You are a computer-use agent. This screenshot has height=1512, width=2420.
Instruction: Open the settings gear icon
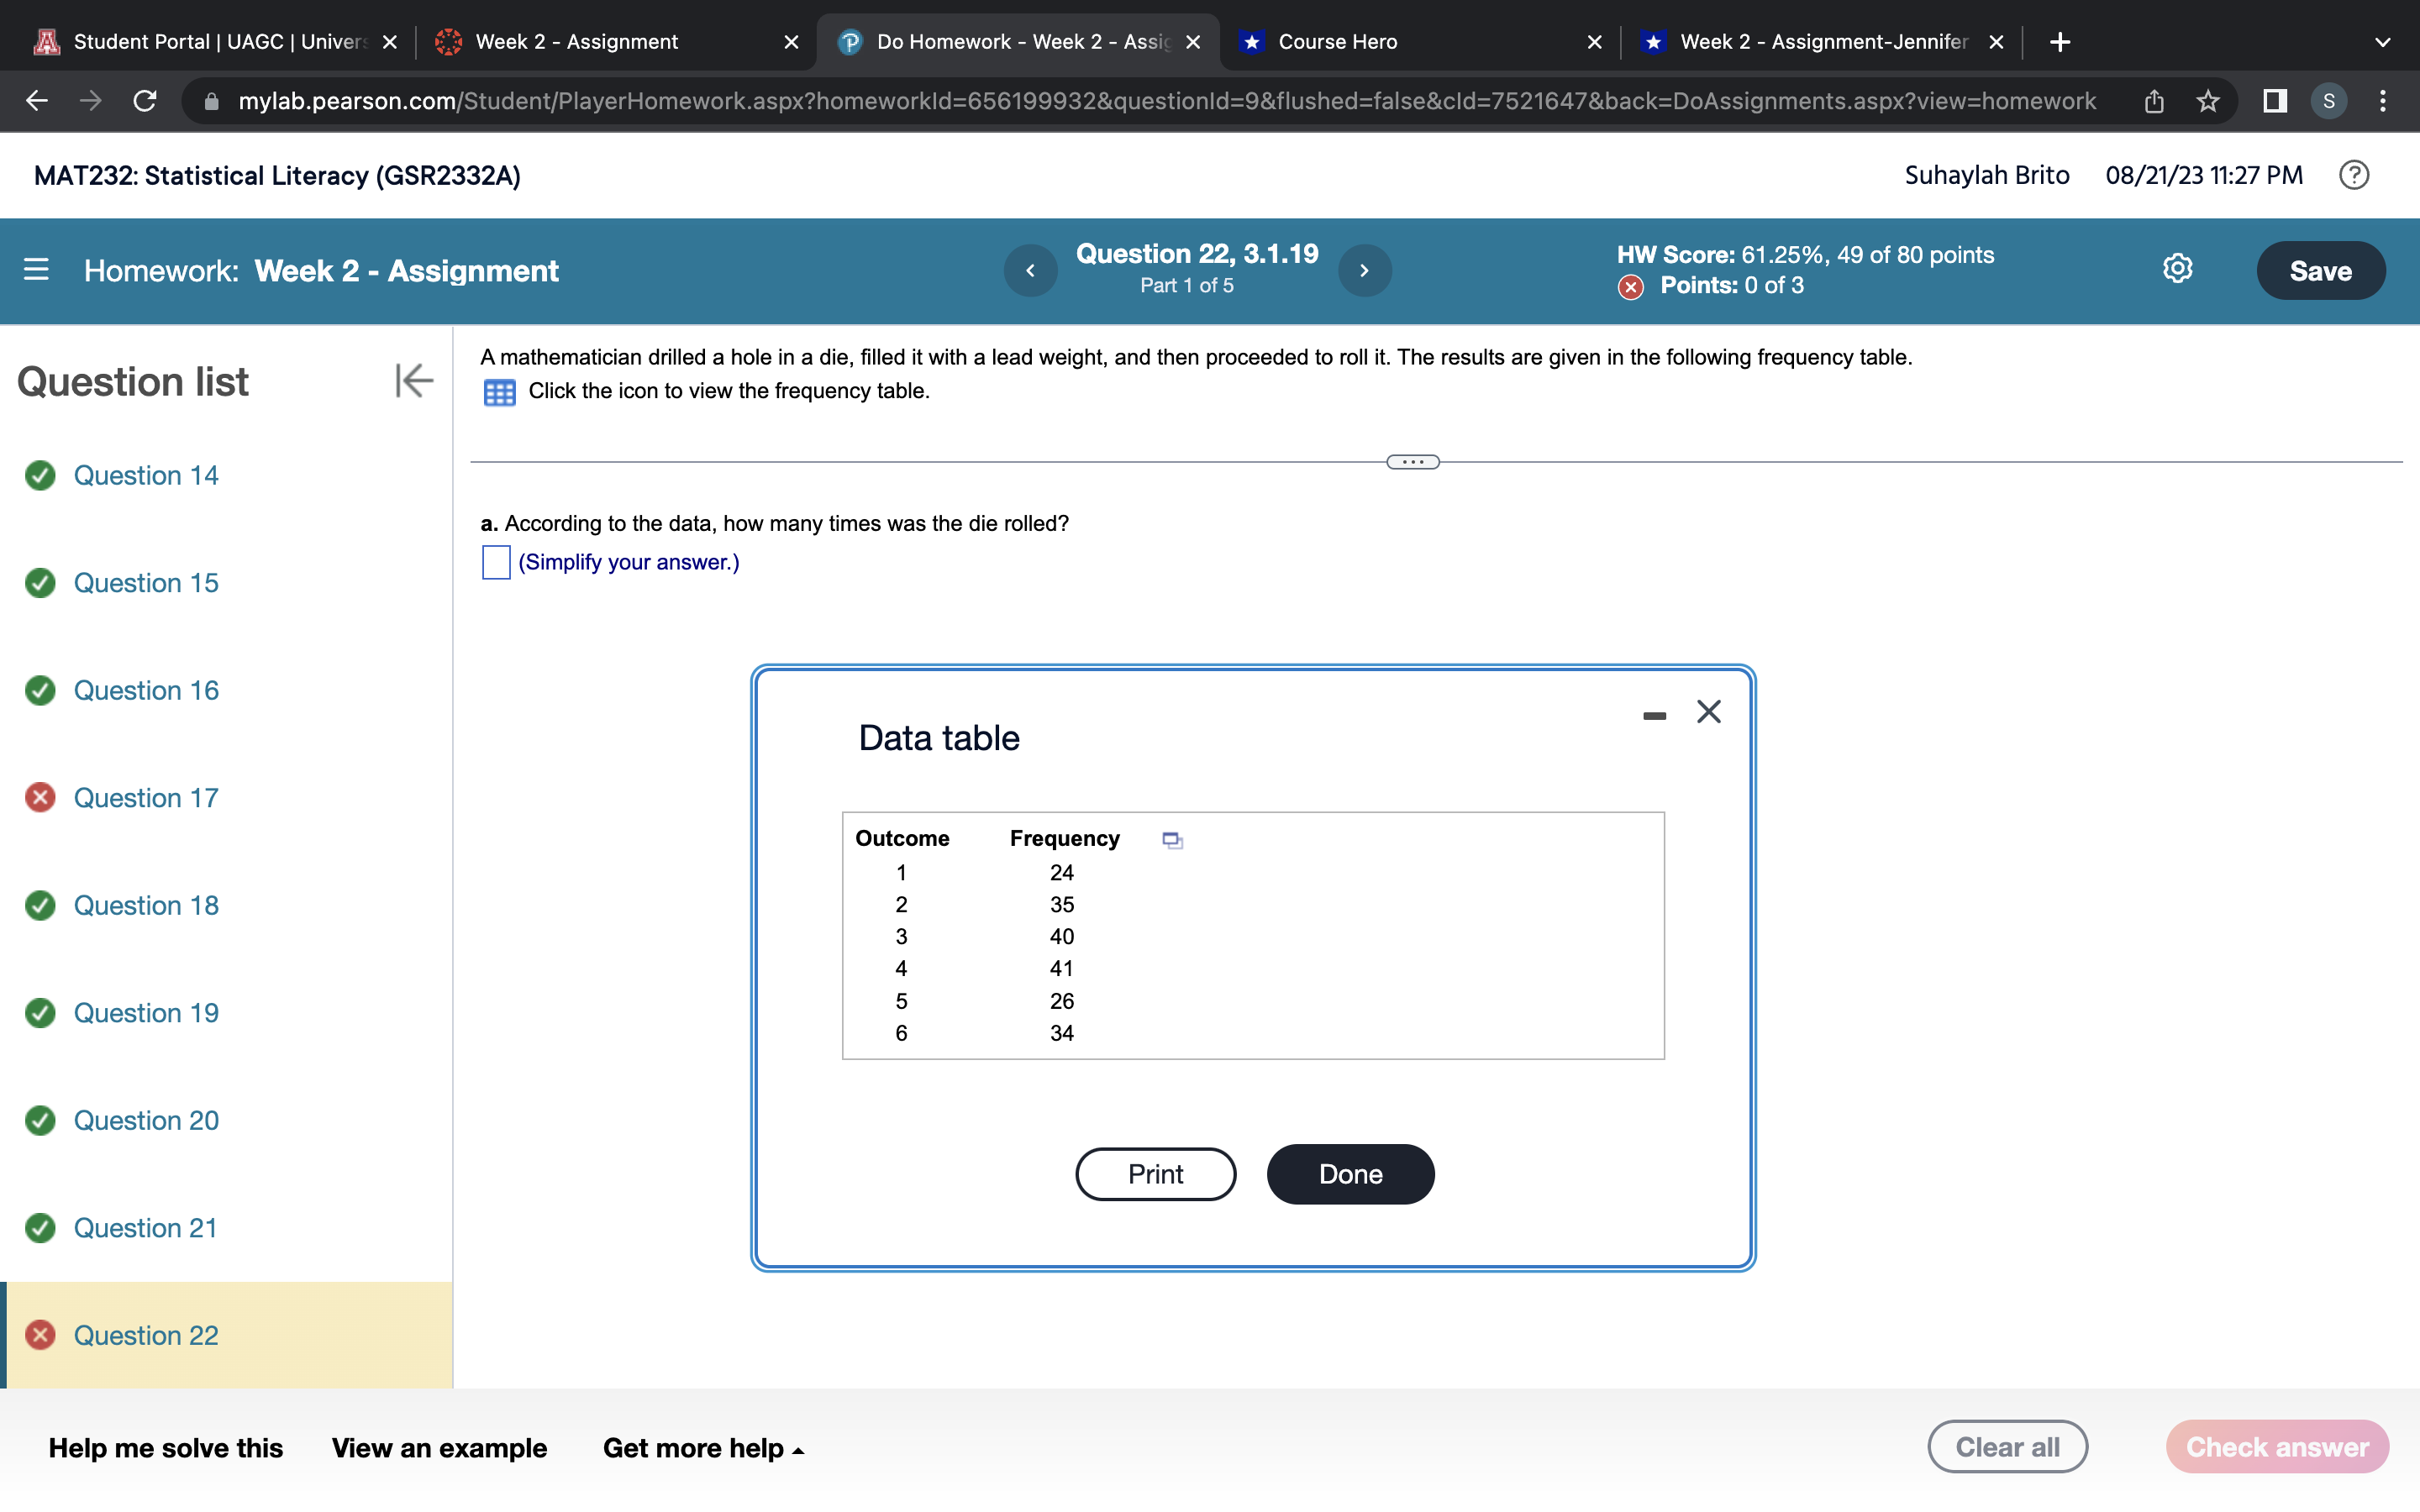click(2177, 269)
